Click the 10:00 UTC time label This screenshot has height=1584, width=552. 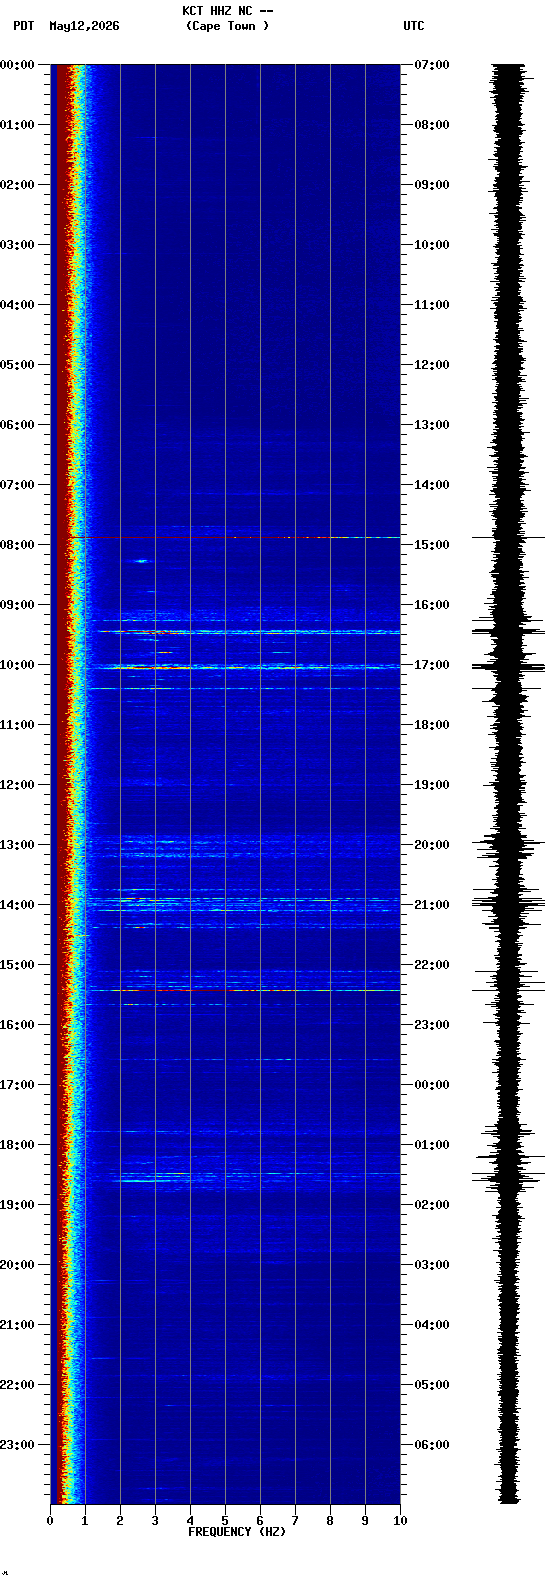(432, 245)
